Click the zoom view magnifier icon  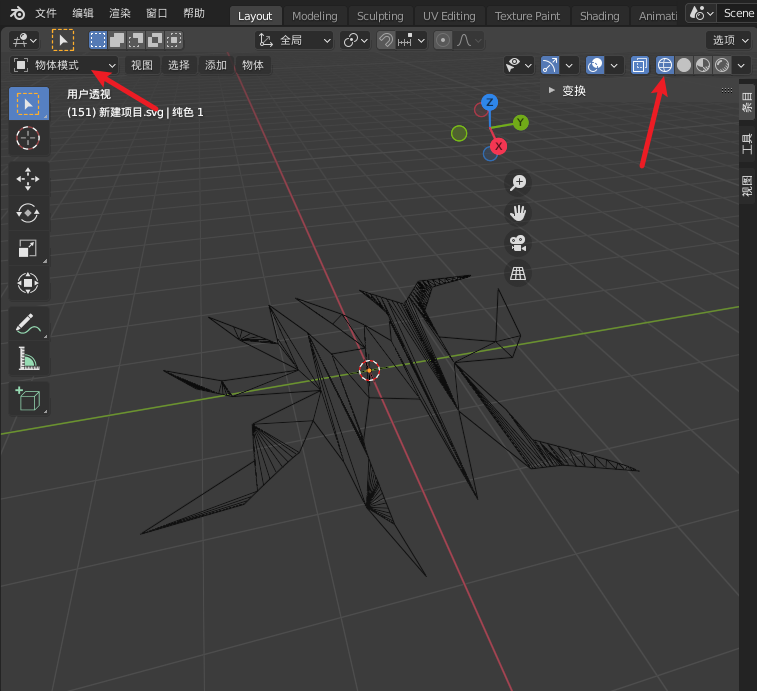point(518,183)
